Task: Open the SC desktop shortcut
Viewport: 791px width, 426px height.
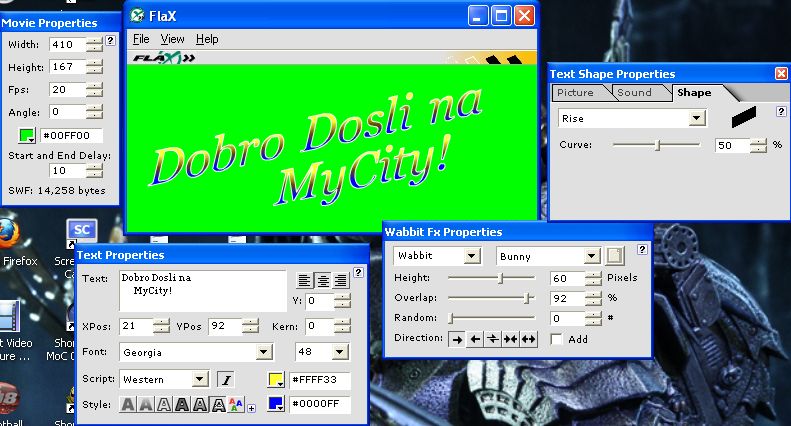Action: click(81, 231)
